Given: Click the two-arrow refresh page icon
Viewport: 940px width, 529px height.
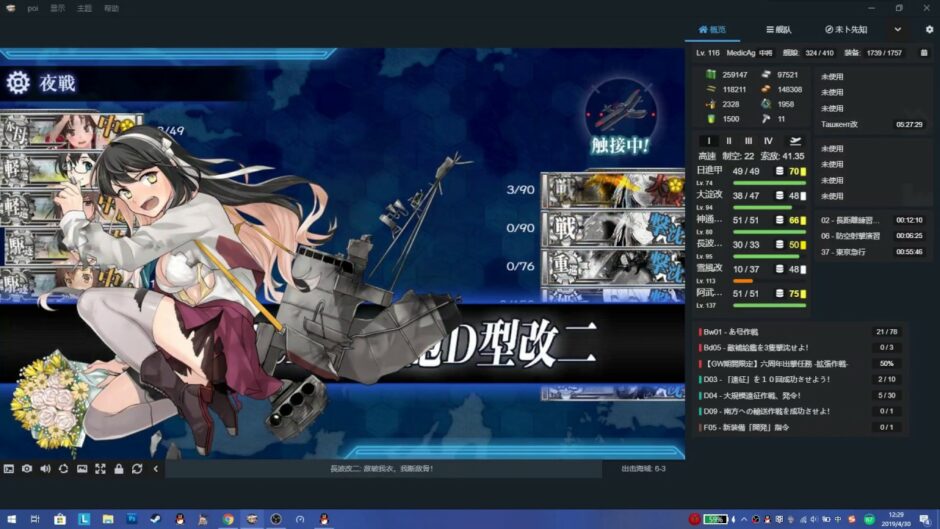Looking at the screenshot, I should [x=137, y=468].
